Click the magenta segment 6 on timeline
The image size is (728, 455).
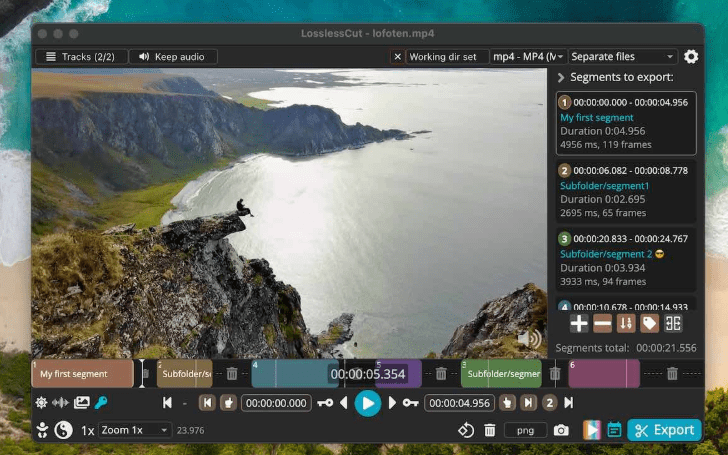tap(604, 374)
